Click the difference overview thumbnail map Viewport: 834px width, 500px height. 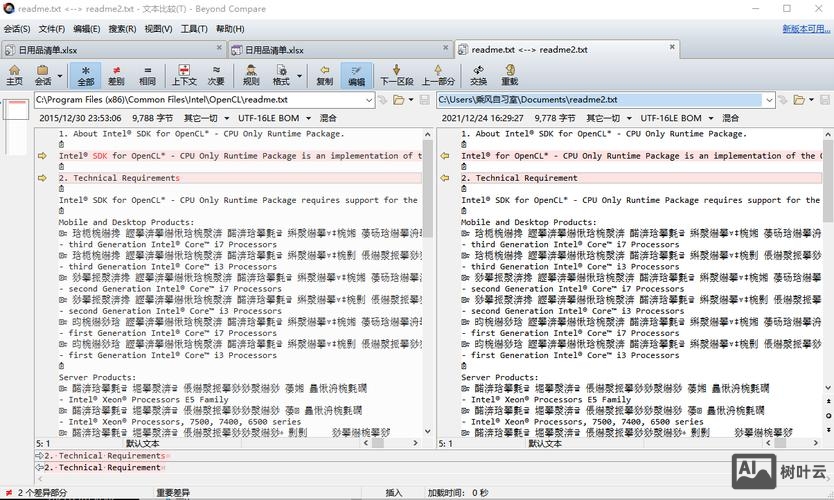[15, 126]
